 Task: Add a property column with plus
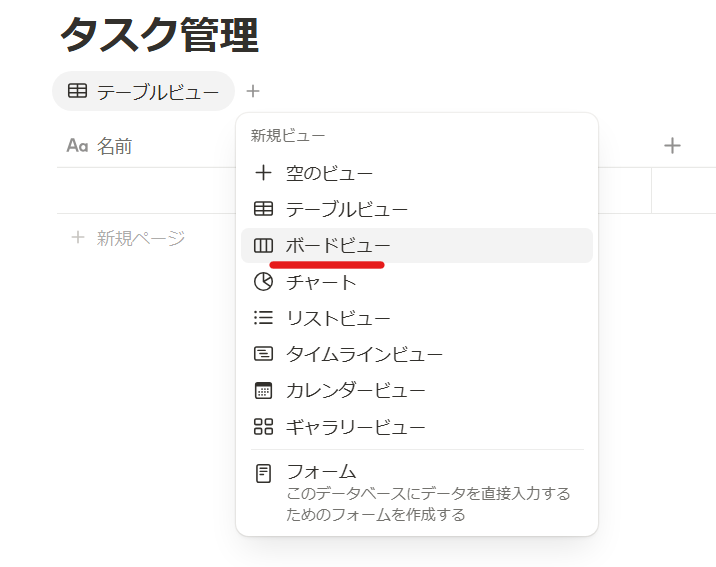672,146
